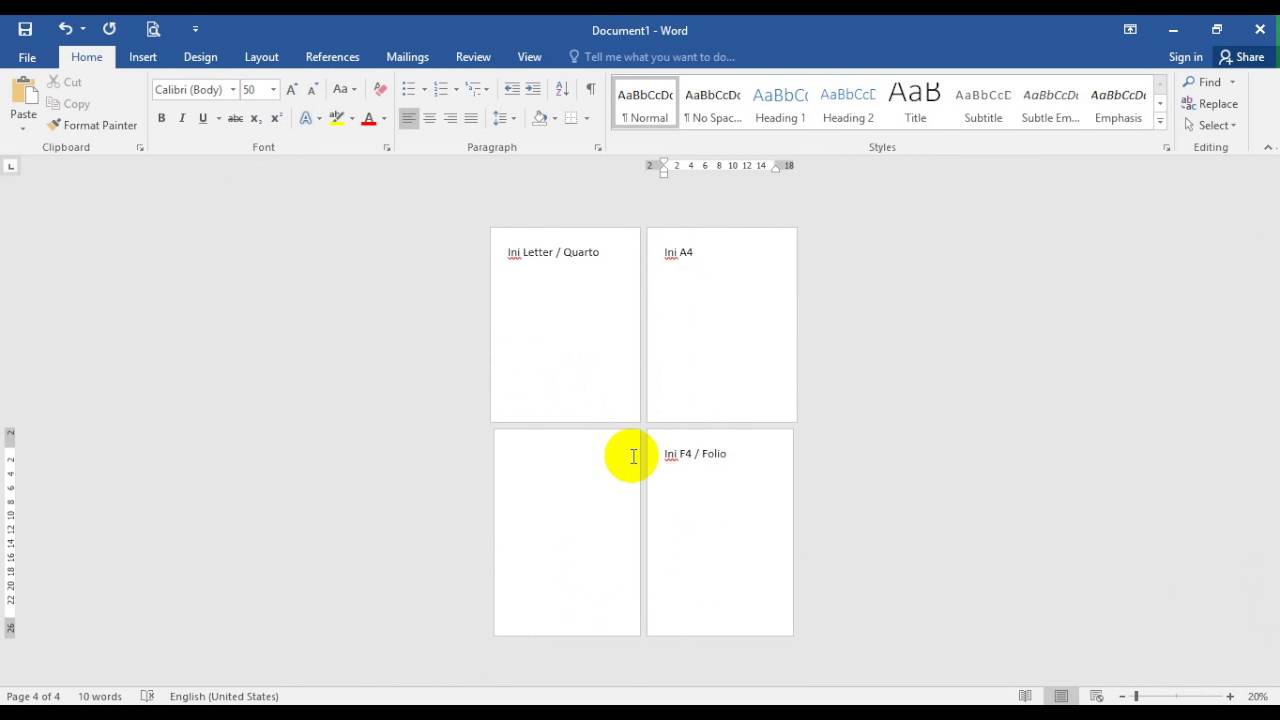Click the Page 4 of 4 status
Image resolution: width=1280 pixels, height=720 pixels.
coord(33,696)
